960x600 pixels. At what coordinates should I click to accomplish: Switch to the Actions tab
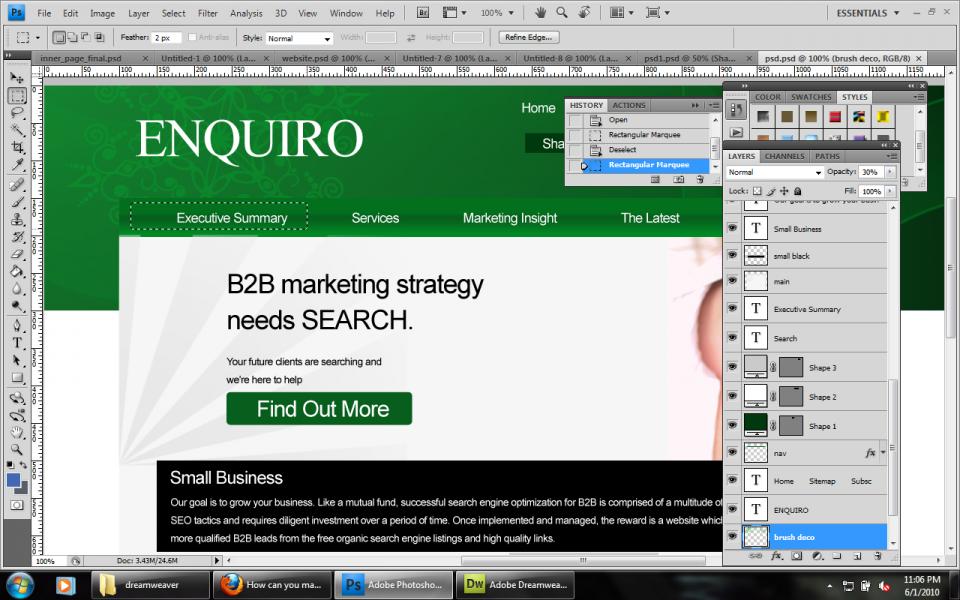(x=629, y=105)
